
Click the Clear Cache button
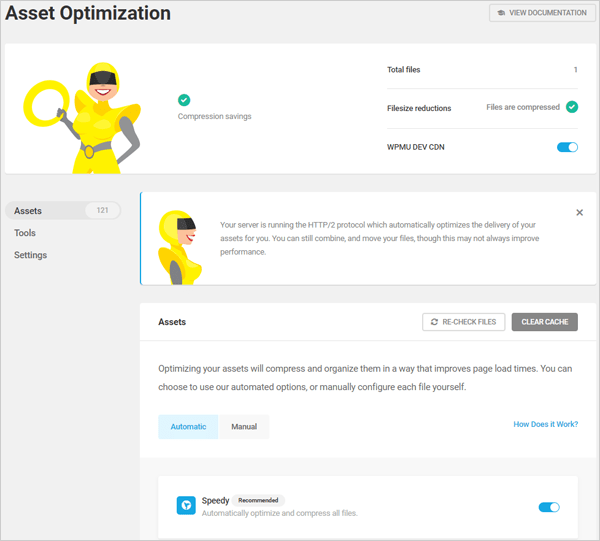click(x=545, y=322)
